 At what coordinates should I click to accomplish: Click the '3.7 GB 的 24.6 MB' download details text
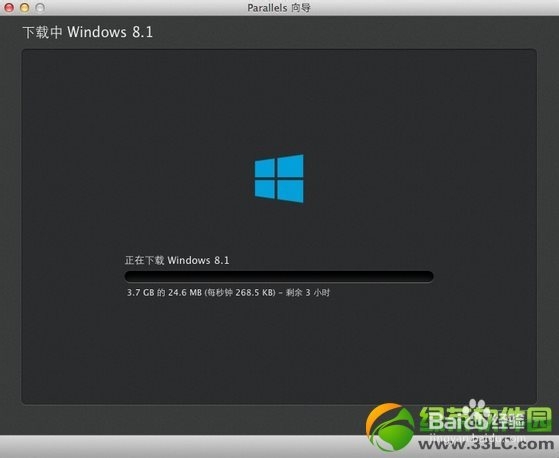[x=229, y=293]
